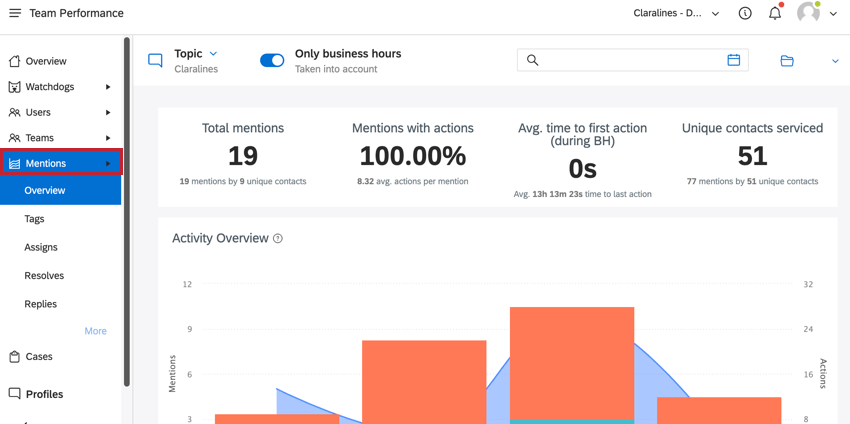The image size is (850, 424).
Task: Click the 51 unique contacts value
Action: tap(752, 156)
